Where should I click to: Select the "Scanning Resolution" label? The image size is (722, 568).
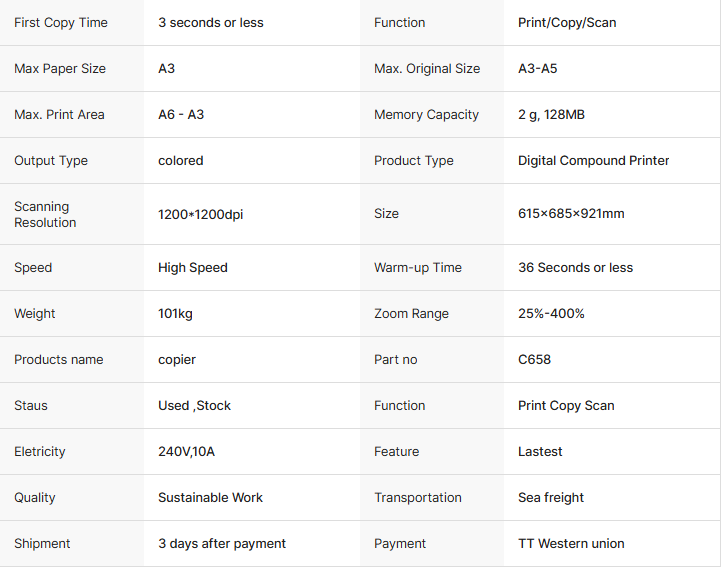(x=45, y=214)
